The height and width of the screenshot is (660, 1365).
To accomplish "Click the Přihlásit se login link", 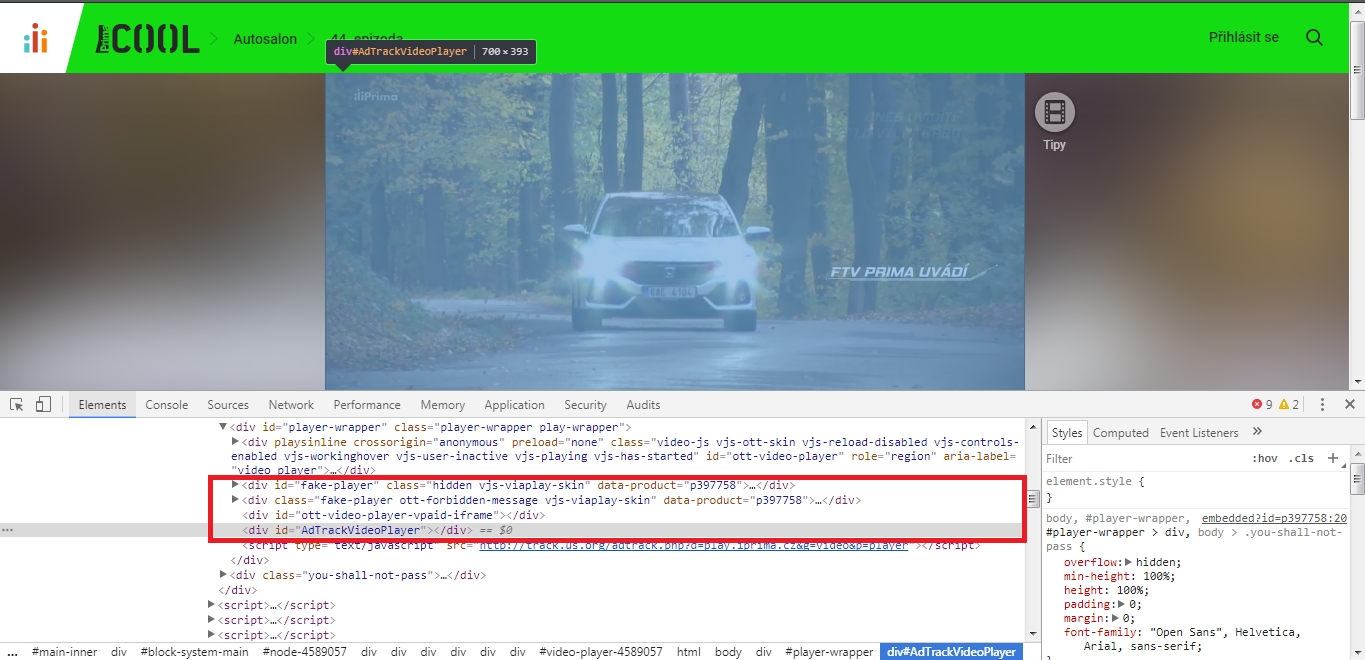I will click(x=1244, y=38).
